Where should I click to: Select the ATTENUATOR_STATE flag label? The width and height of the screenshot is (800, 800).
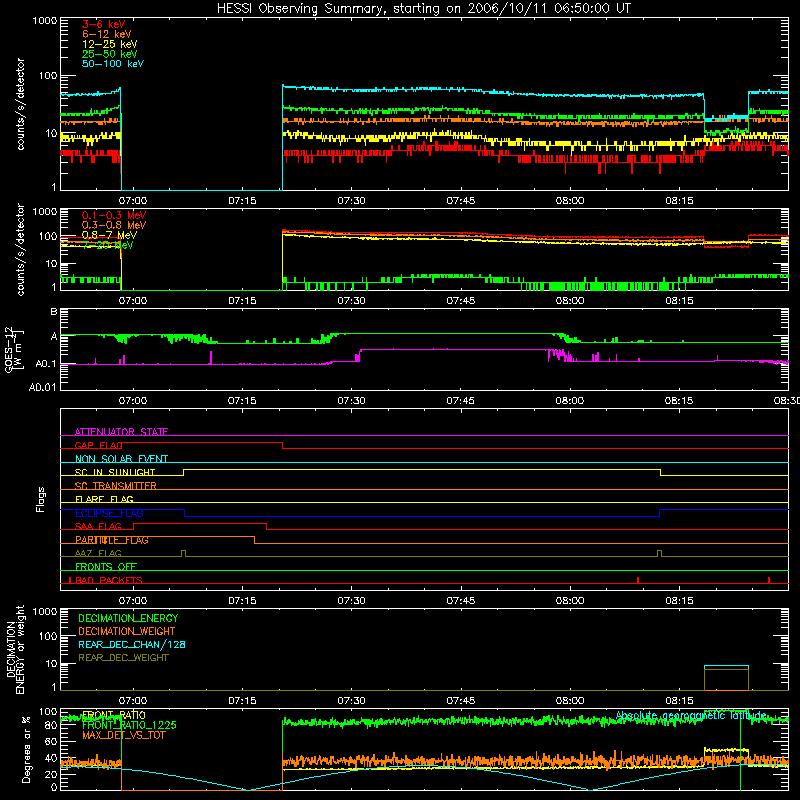coord(121,432)
